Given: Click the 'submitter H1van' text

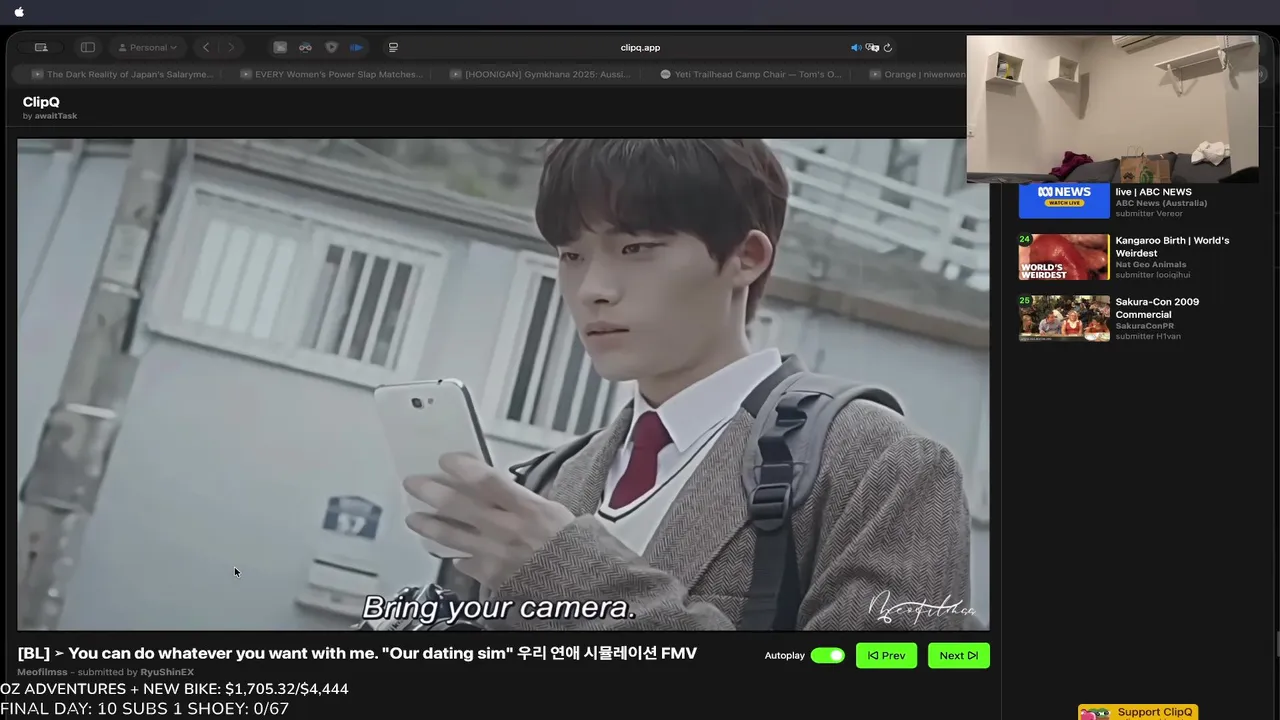Looking at the screenshot, I should pyautogui.click(x=1148, y=337).
